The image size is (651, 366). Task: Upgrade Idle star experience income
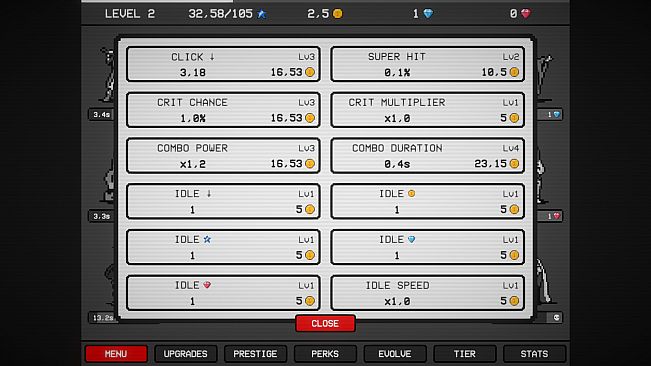223,247
